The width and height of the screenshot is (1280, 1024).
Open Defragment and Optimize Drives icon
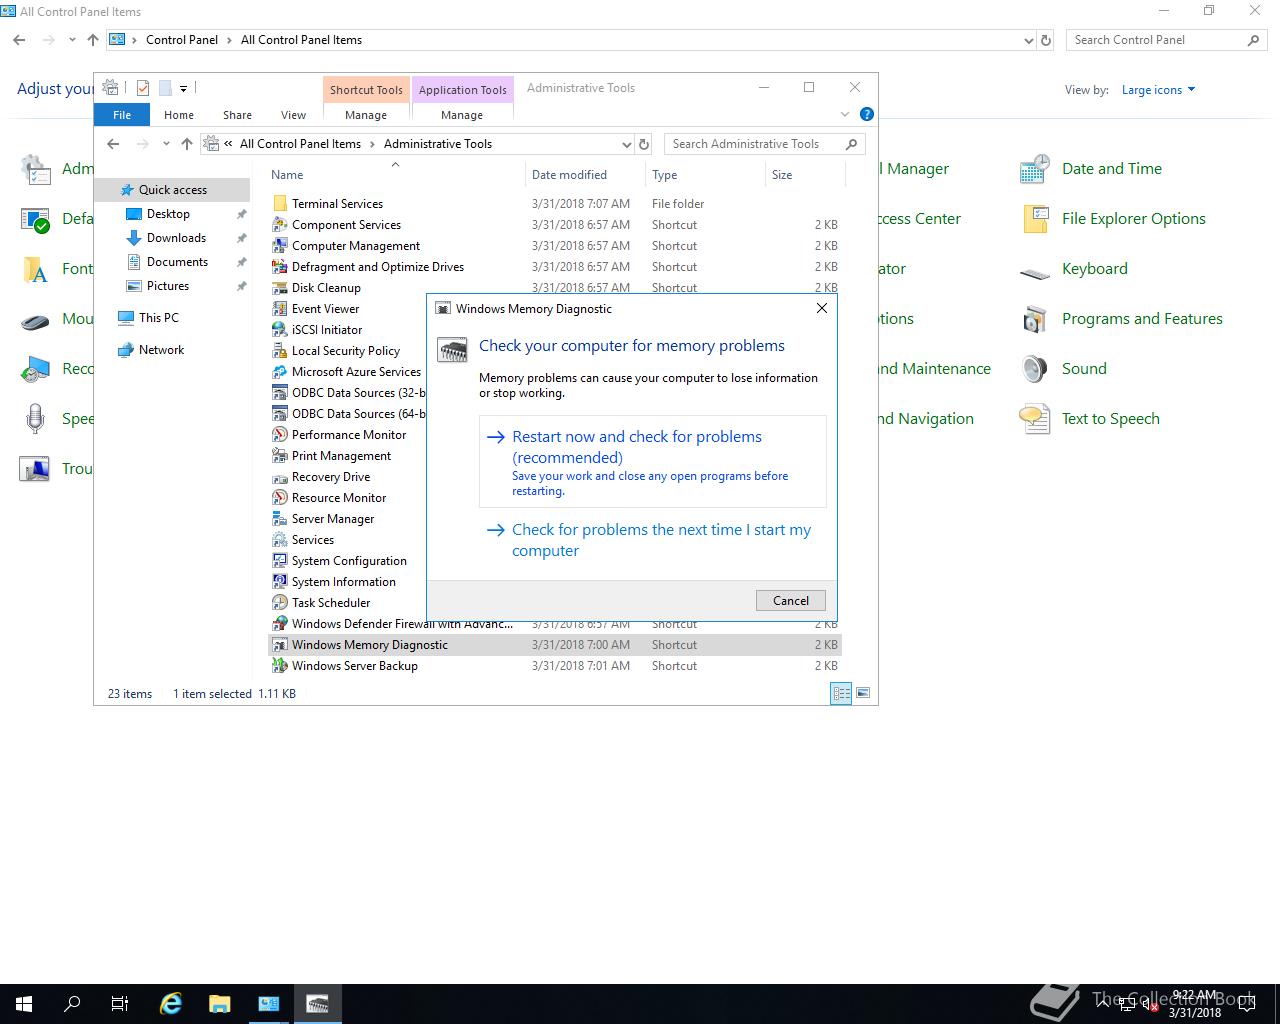[x=280, y=267]
